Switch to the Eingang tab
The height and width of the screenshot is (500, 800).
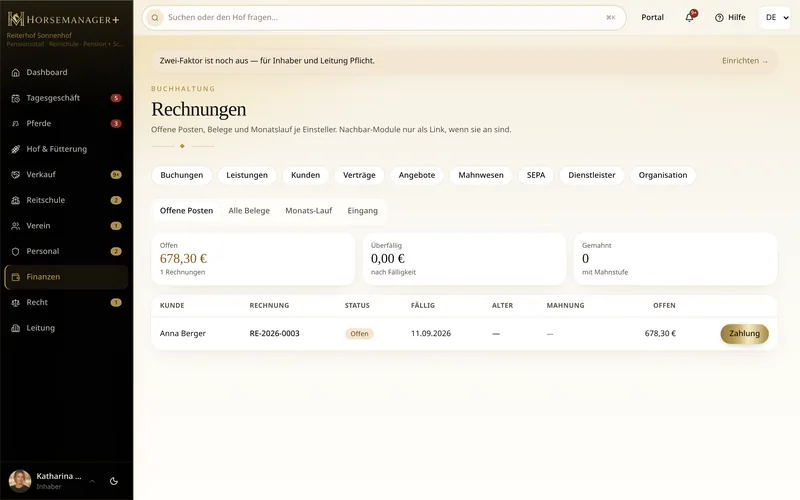(363, 211)
